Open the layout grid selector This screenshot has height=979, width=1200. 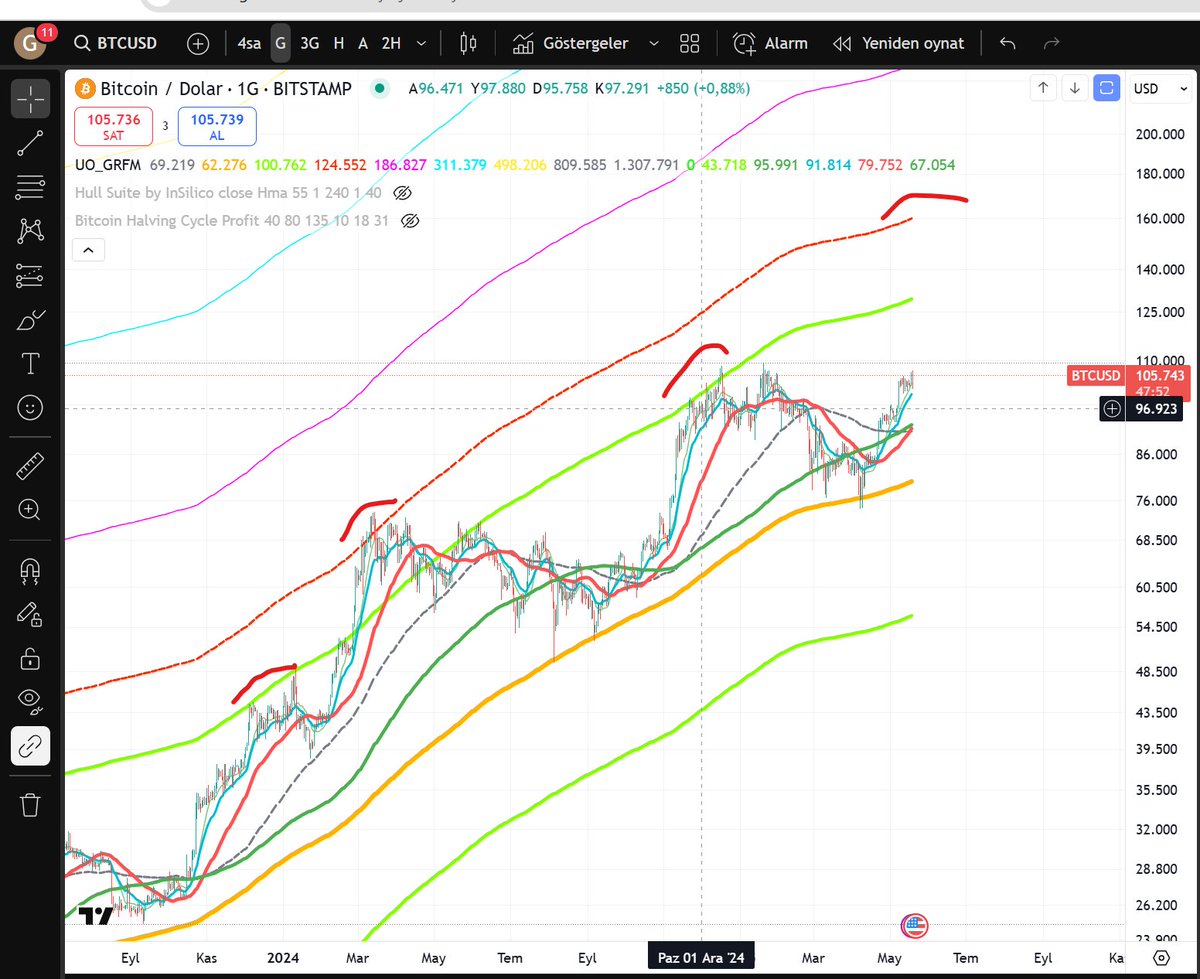pyautogui.click(x=689, y=44)
